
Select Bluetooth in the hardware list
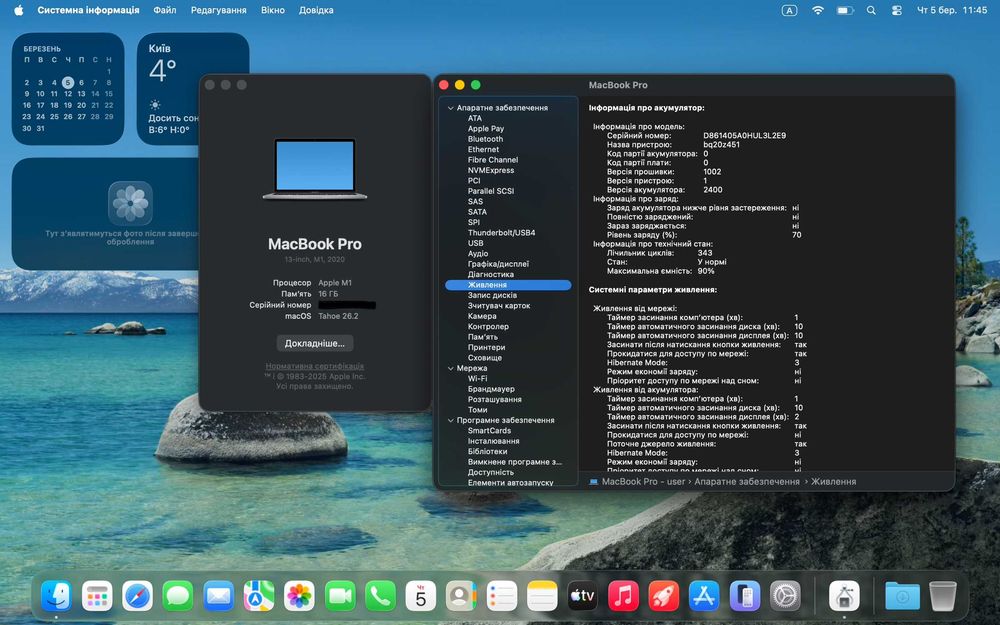485,139
